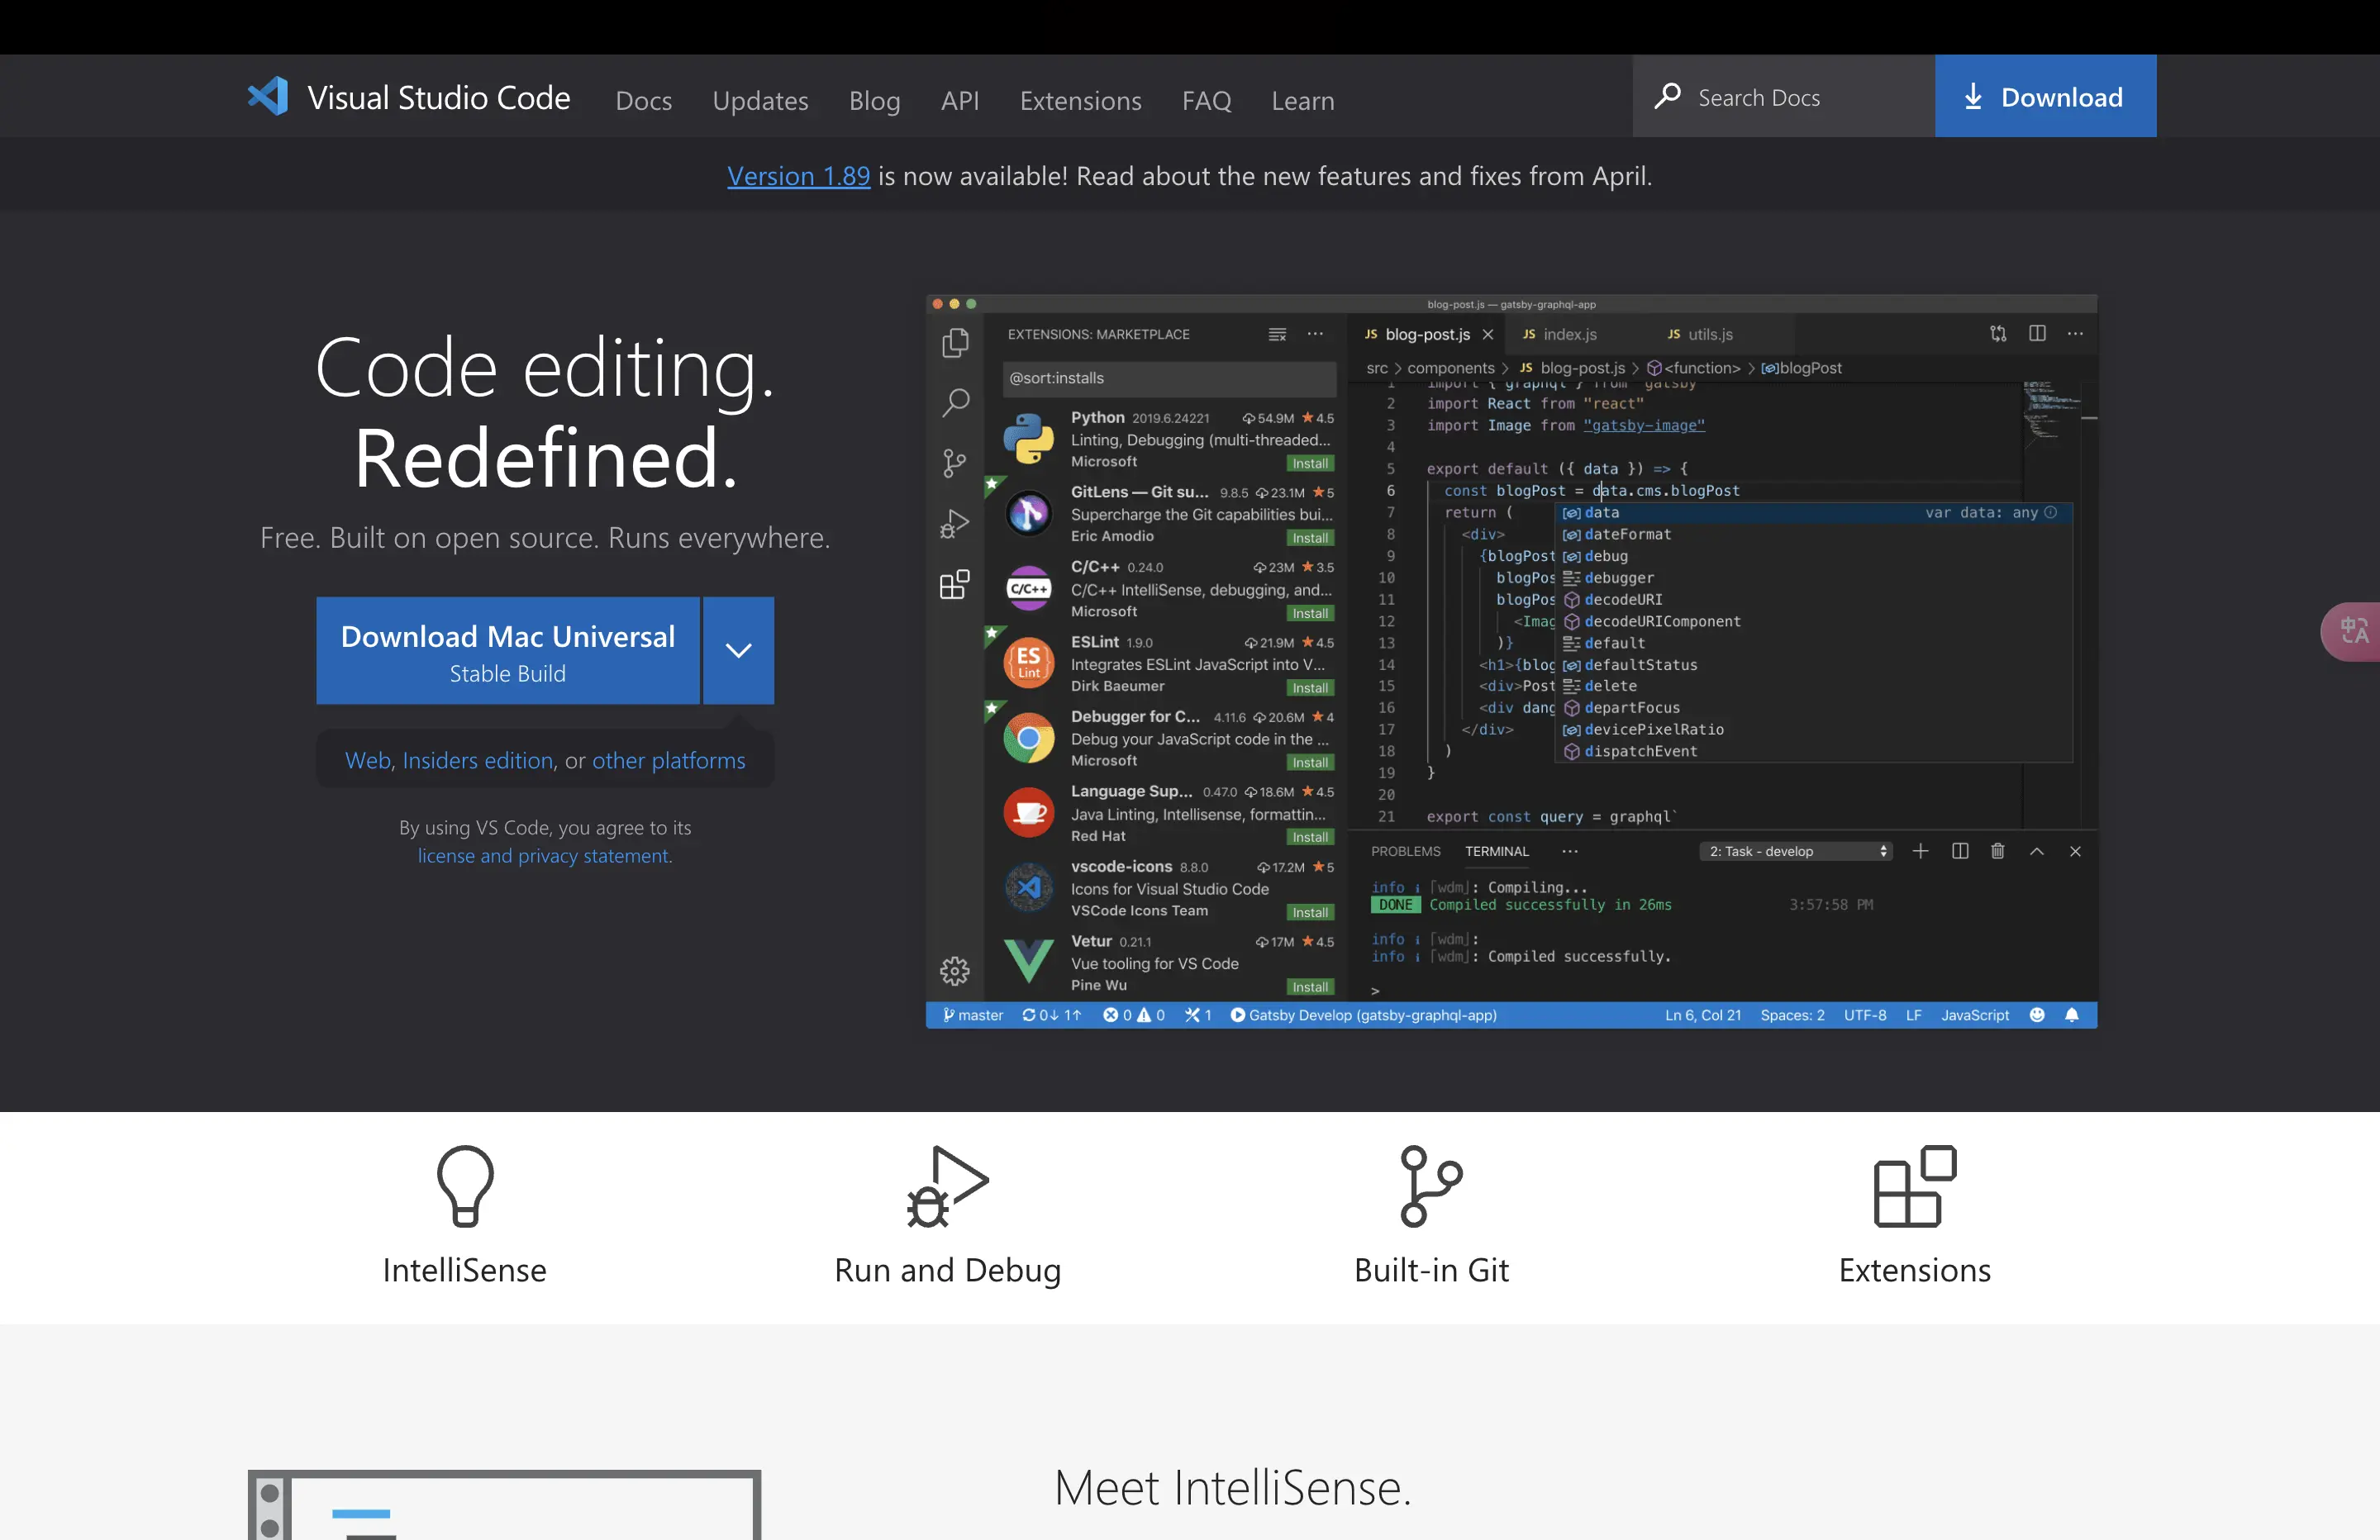Click the Python extension logo
2380x1540 pixels.
pyautogui.click(x=1028, y=439)
